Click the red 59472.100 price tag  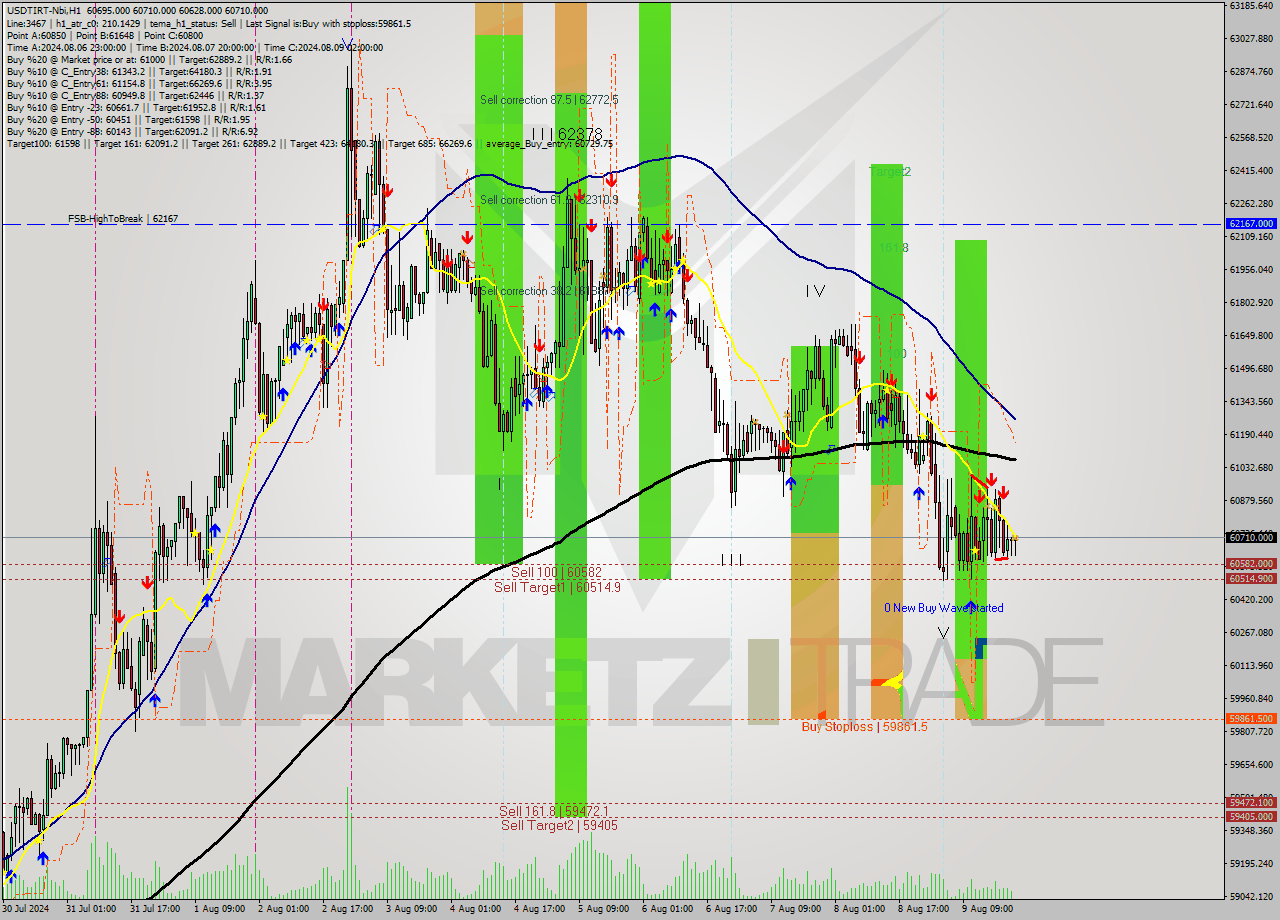click(1251, 802)
